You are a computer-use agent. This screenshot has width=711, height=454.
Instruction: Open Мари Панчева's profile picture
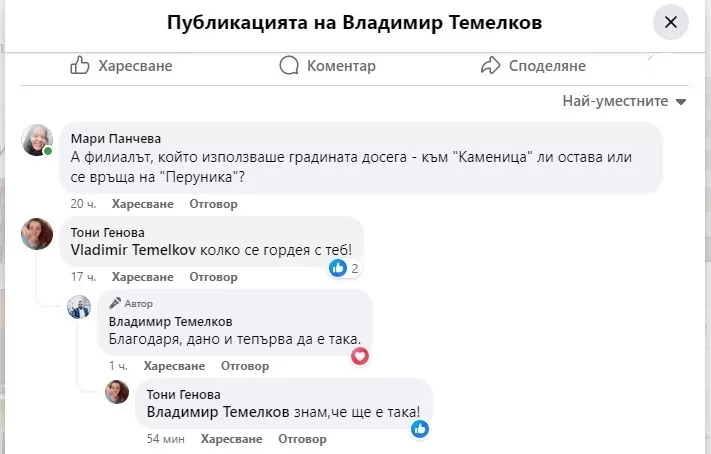tap(37, 140)
